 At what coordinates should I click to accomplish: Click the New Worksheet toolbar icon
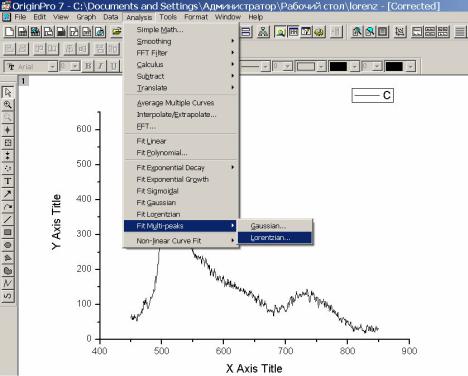(x=22, y=32)
